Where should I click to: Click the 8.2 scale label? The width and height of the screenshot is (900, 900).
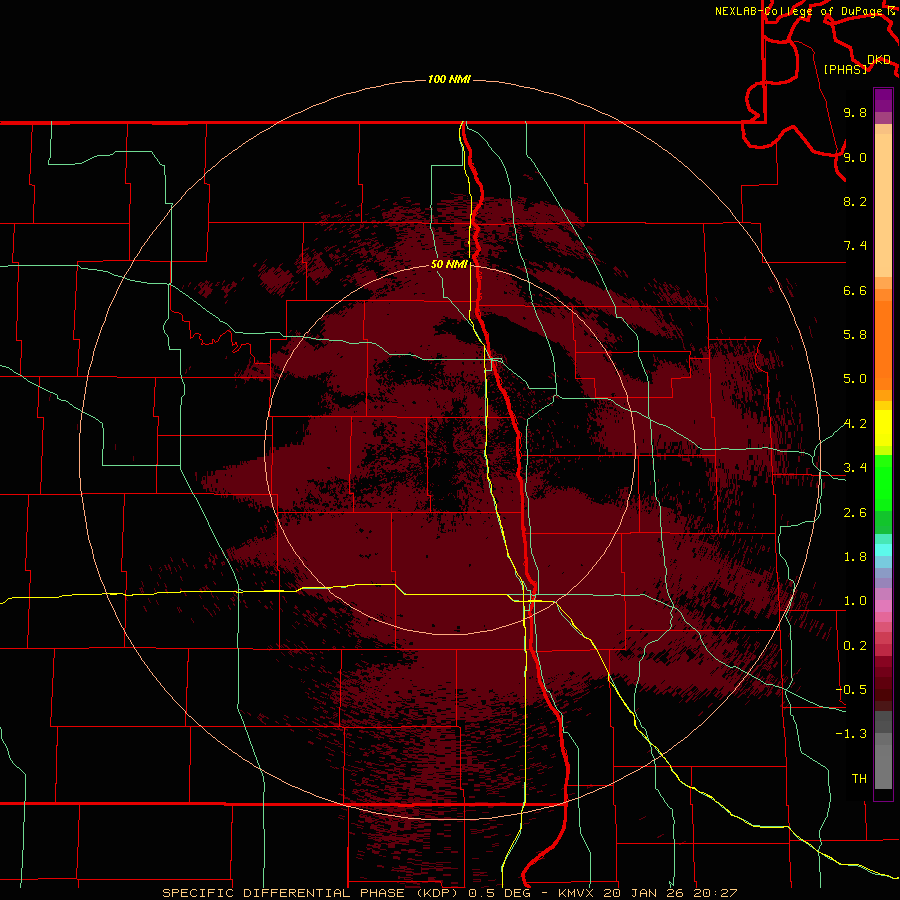pyautogui.click(x=855, y=201)
